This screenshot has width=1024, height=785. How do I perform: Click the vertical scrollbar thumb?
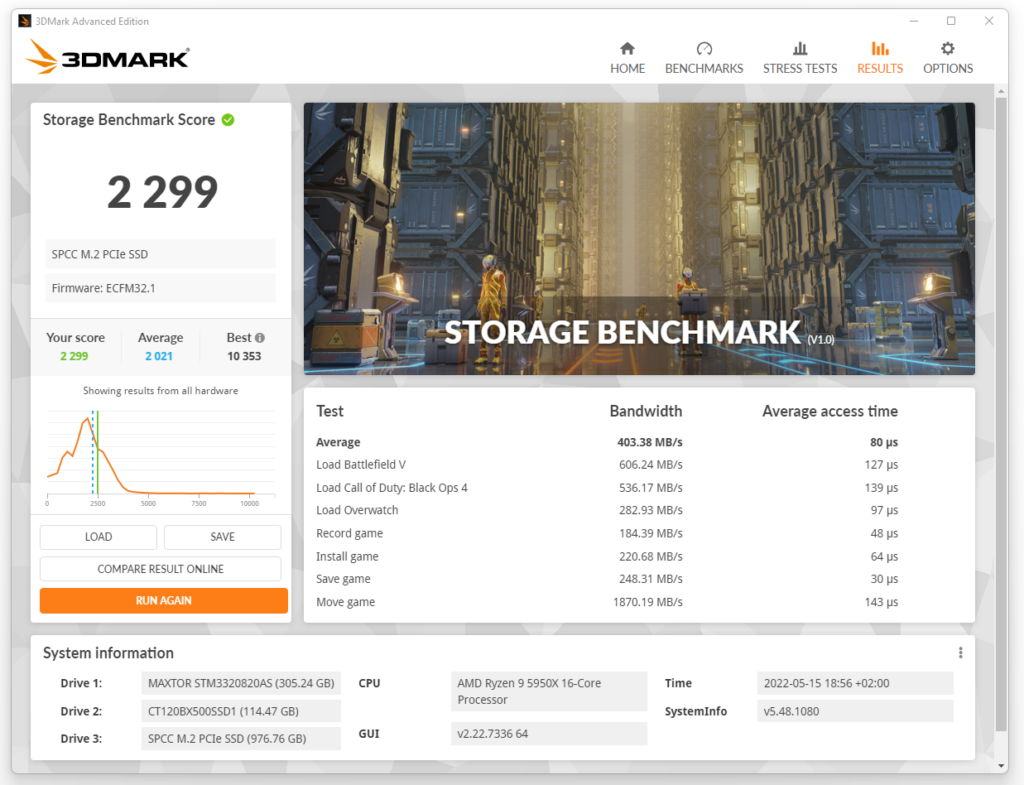coord(1001,415)
